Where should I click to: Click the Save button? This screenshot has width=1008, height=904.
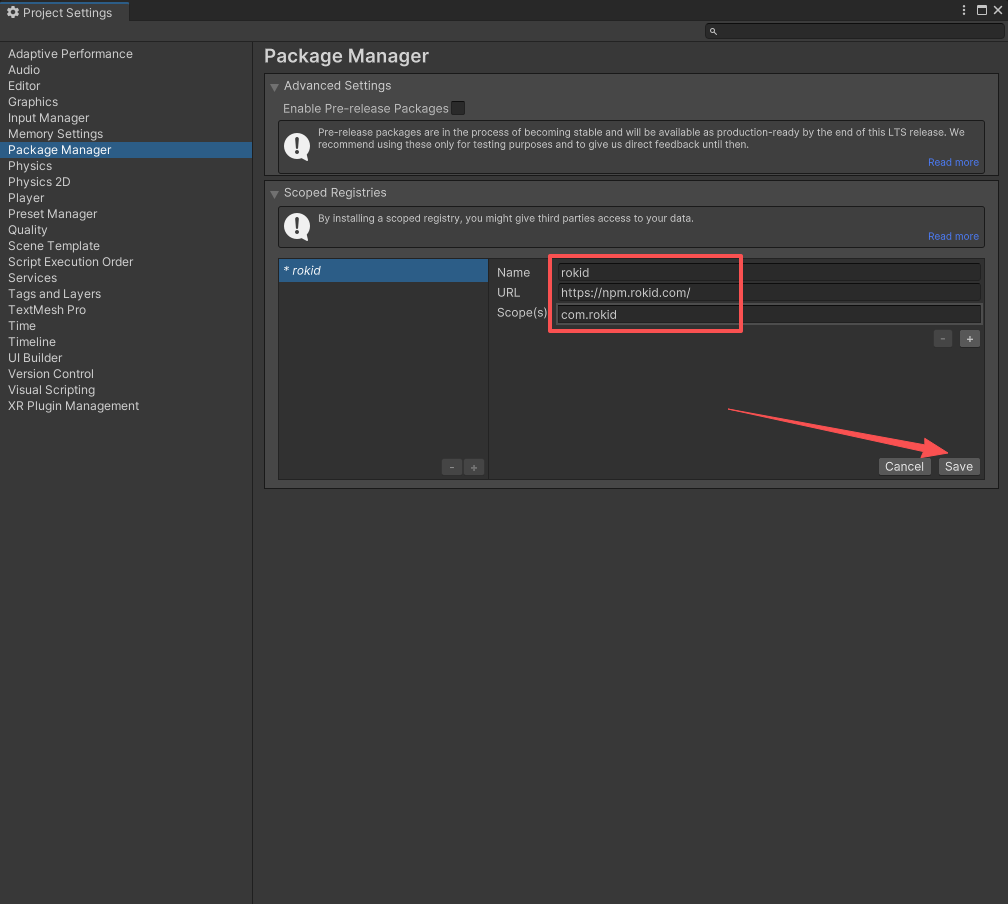(x=958, y=467)
